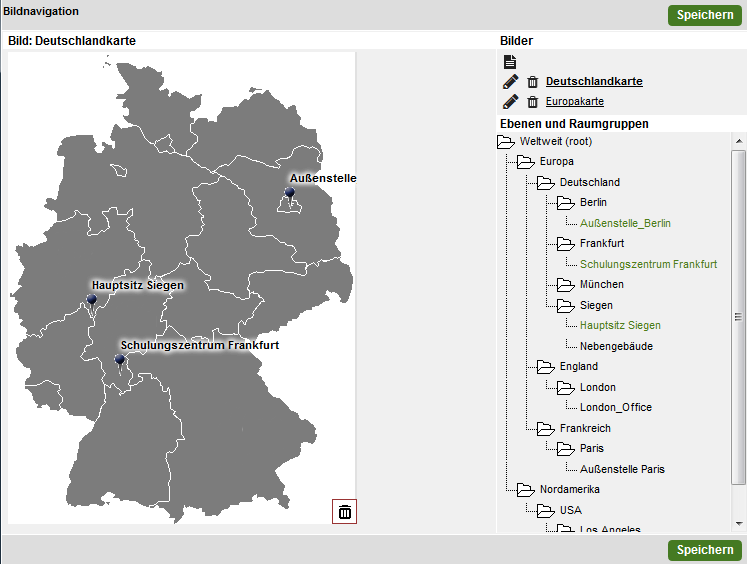
Task: Click the Paris tree label
Action: coord(592,448)
